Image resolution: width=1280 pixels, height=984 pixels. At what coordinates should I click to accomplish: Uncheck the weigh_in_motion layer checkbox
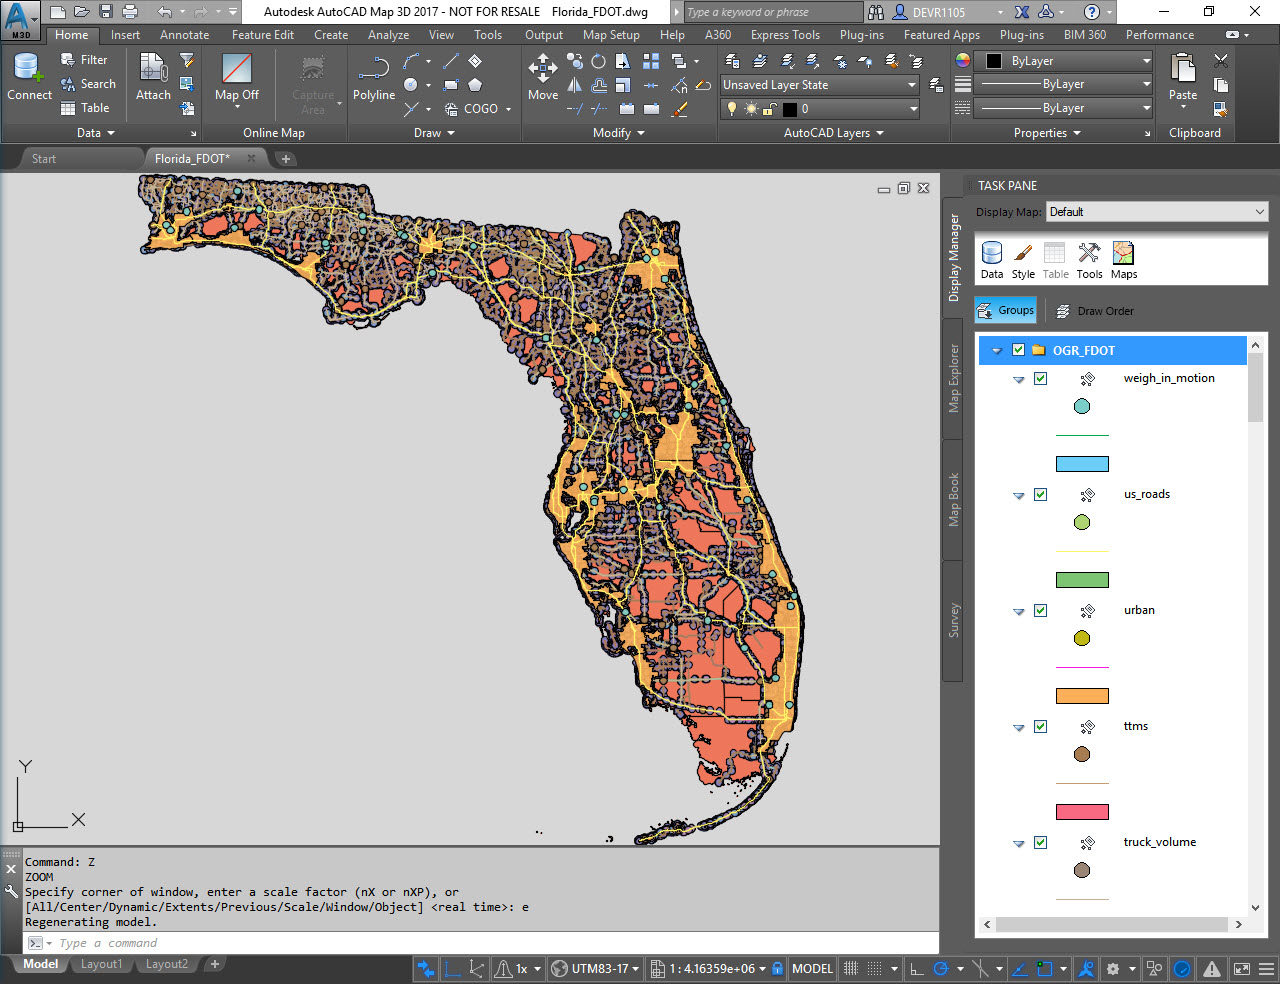click(x=1041, y=379)
